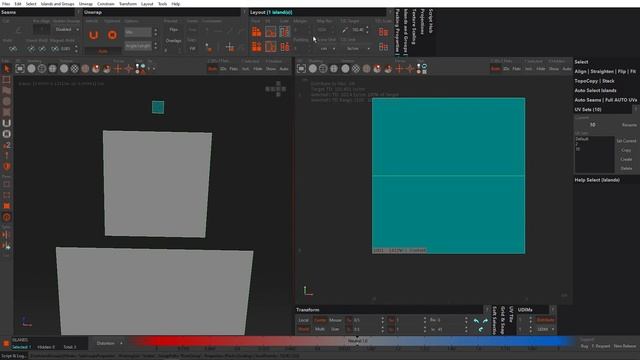This screenshot has height=360, width=640.
Task: Click the red-blue distortion gradient bar
Action: pos(353,341)
